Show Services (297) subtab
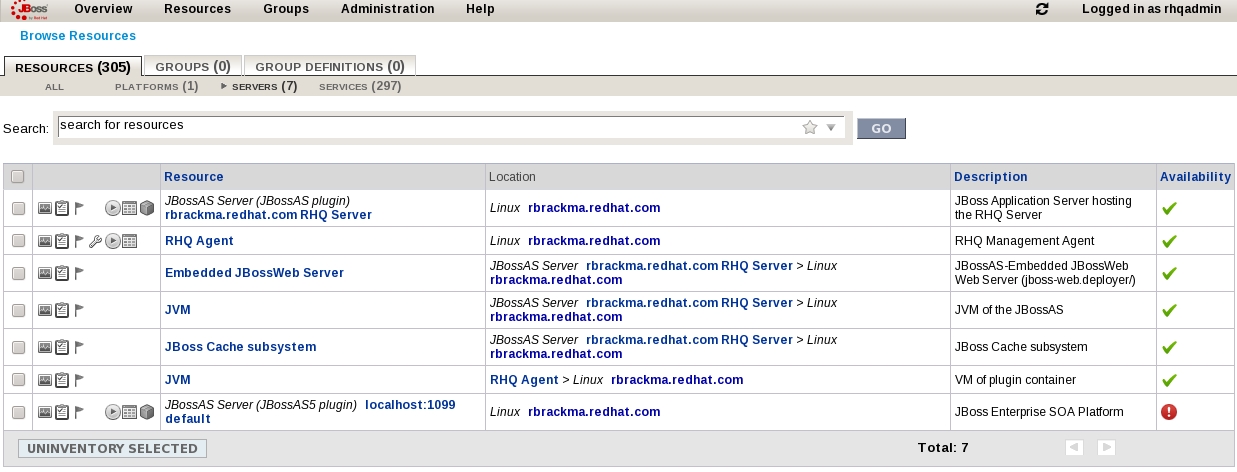 pos(360,87)
